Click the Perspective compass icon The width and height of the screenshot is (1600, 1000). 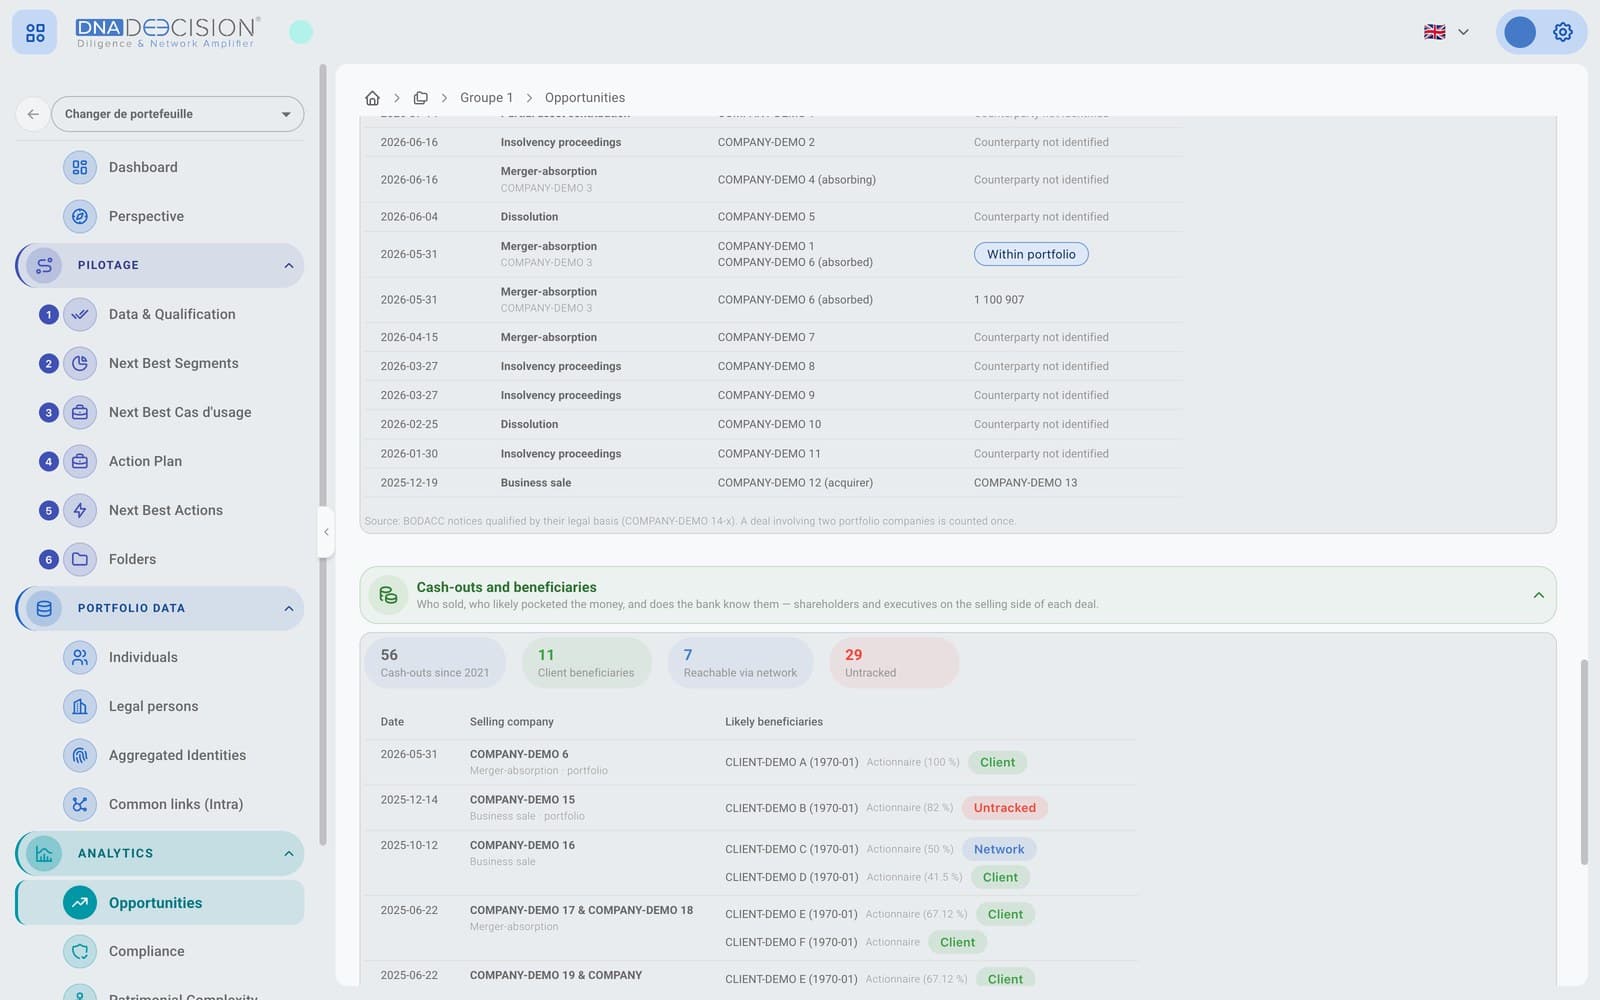point(80,216)
